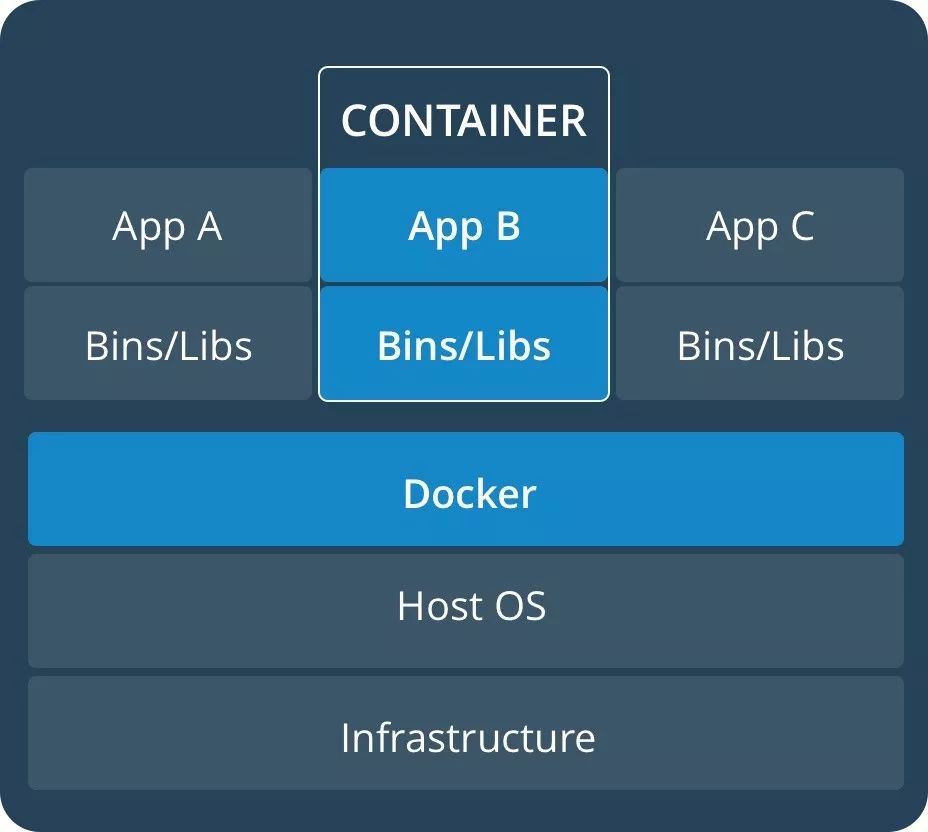Click the Host OS text
The image size is (928, 832).
point(471,606)
